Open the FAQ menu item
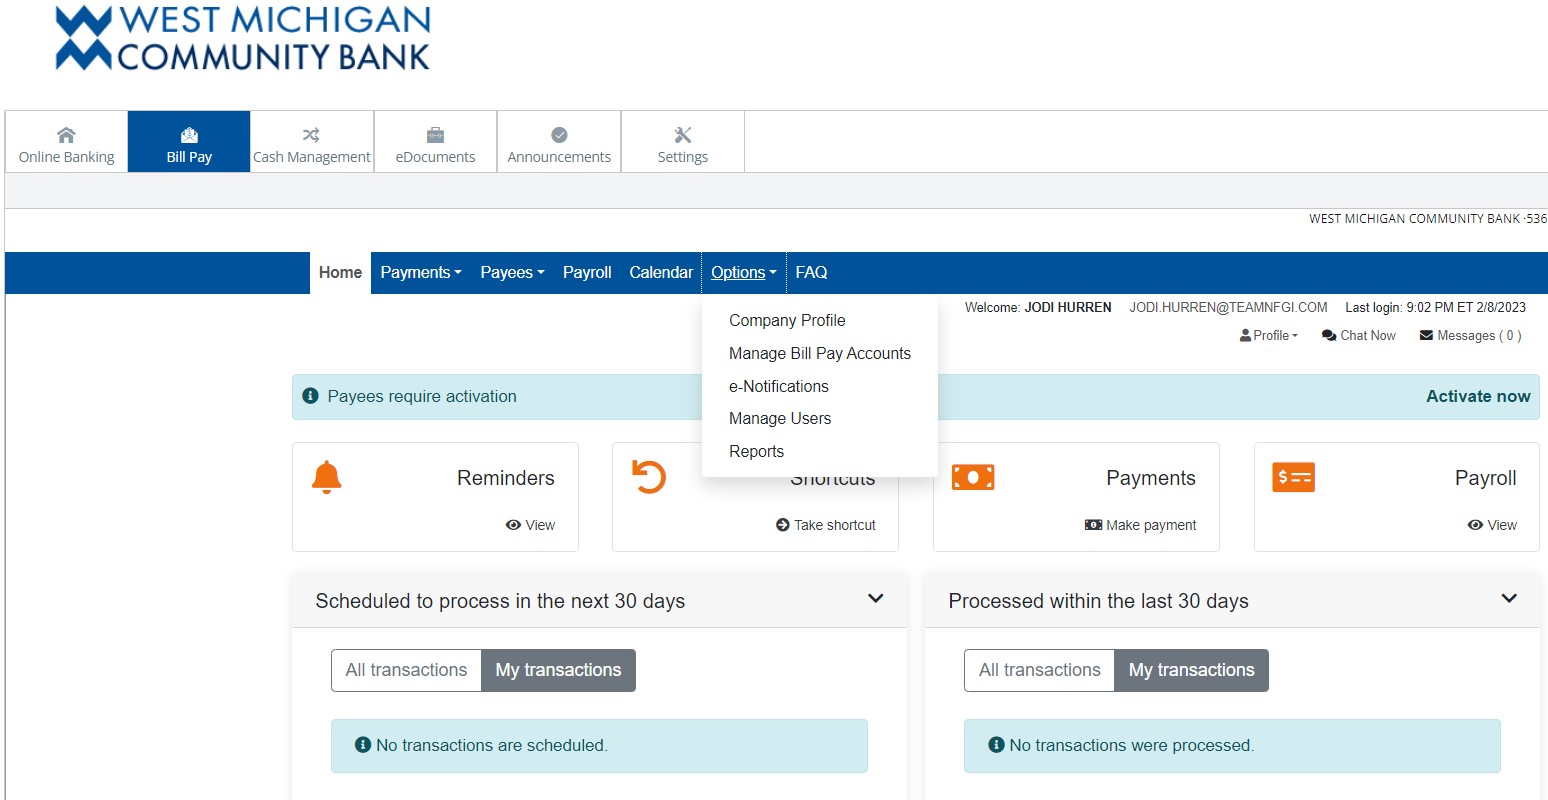This screenshot has width=1548, height=800. pos(811,273)
